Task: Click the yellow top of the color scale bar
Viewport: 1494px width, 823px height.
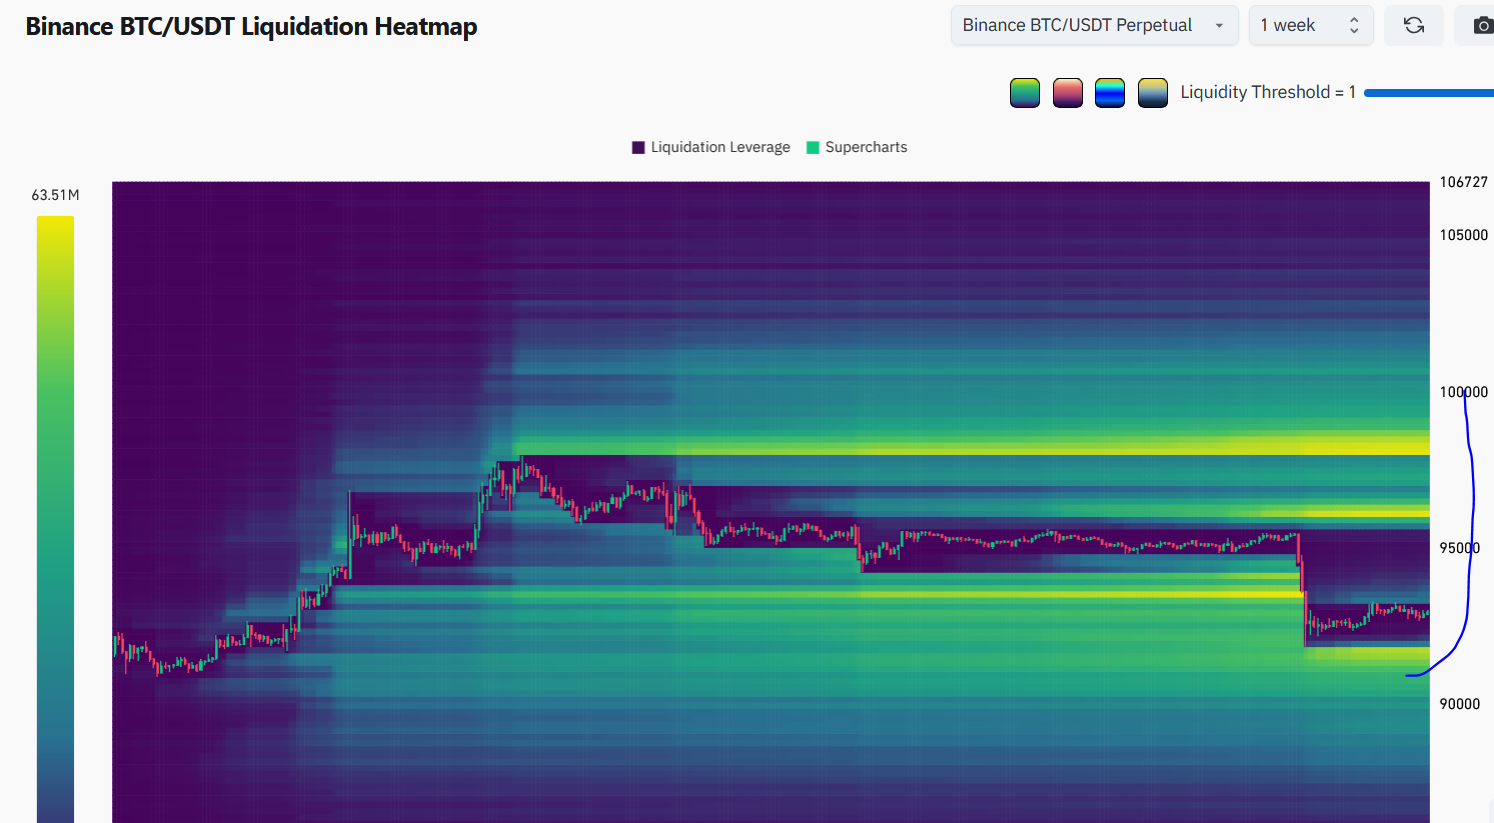Action: pyautogui.click(x=55, y=226)
